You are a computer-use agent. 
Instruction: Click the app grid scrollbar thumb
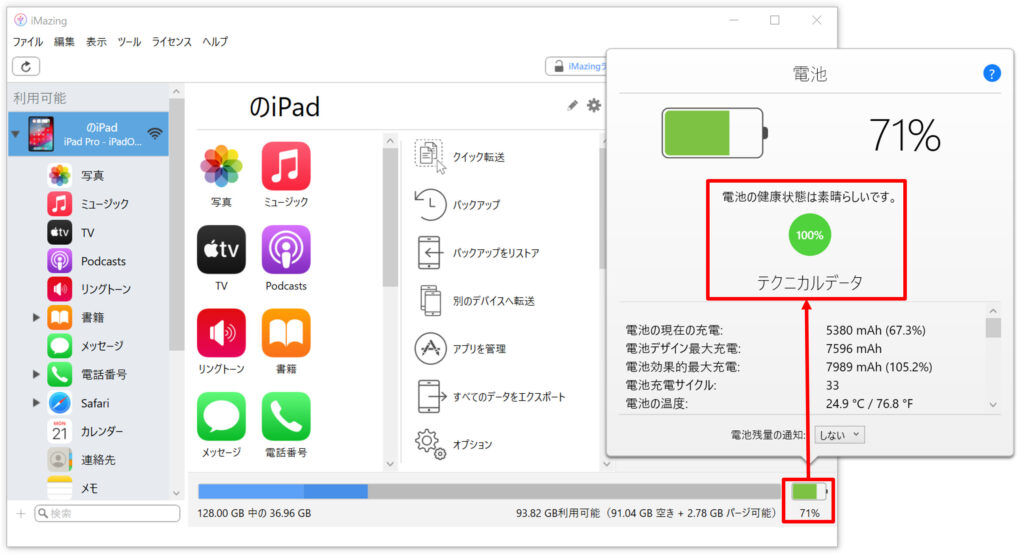tap(390, 217)
